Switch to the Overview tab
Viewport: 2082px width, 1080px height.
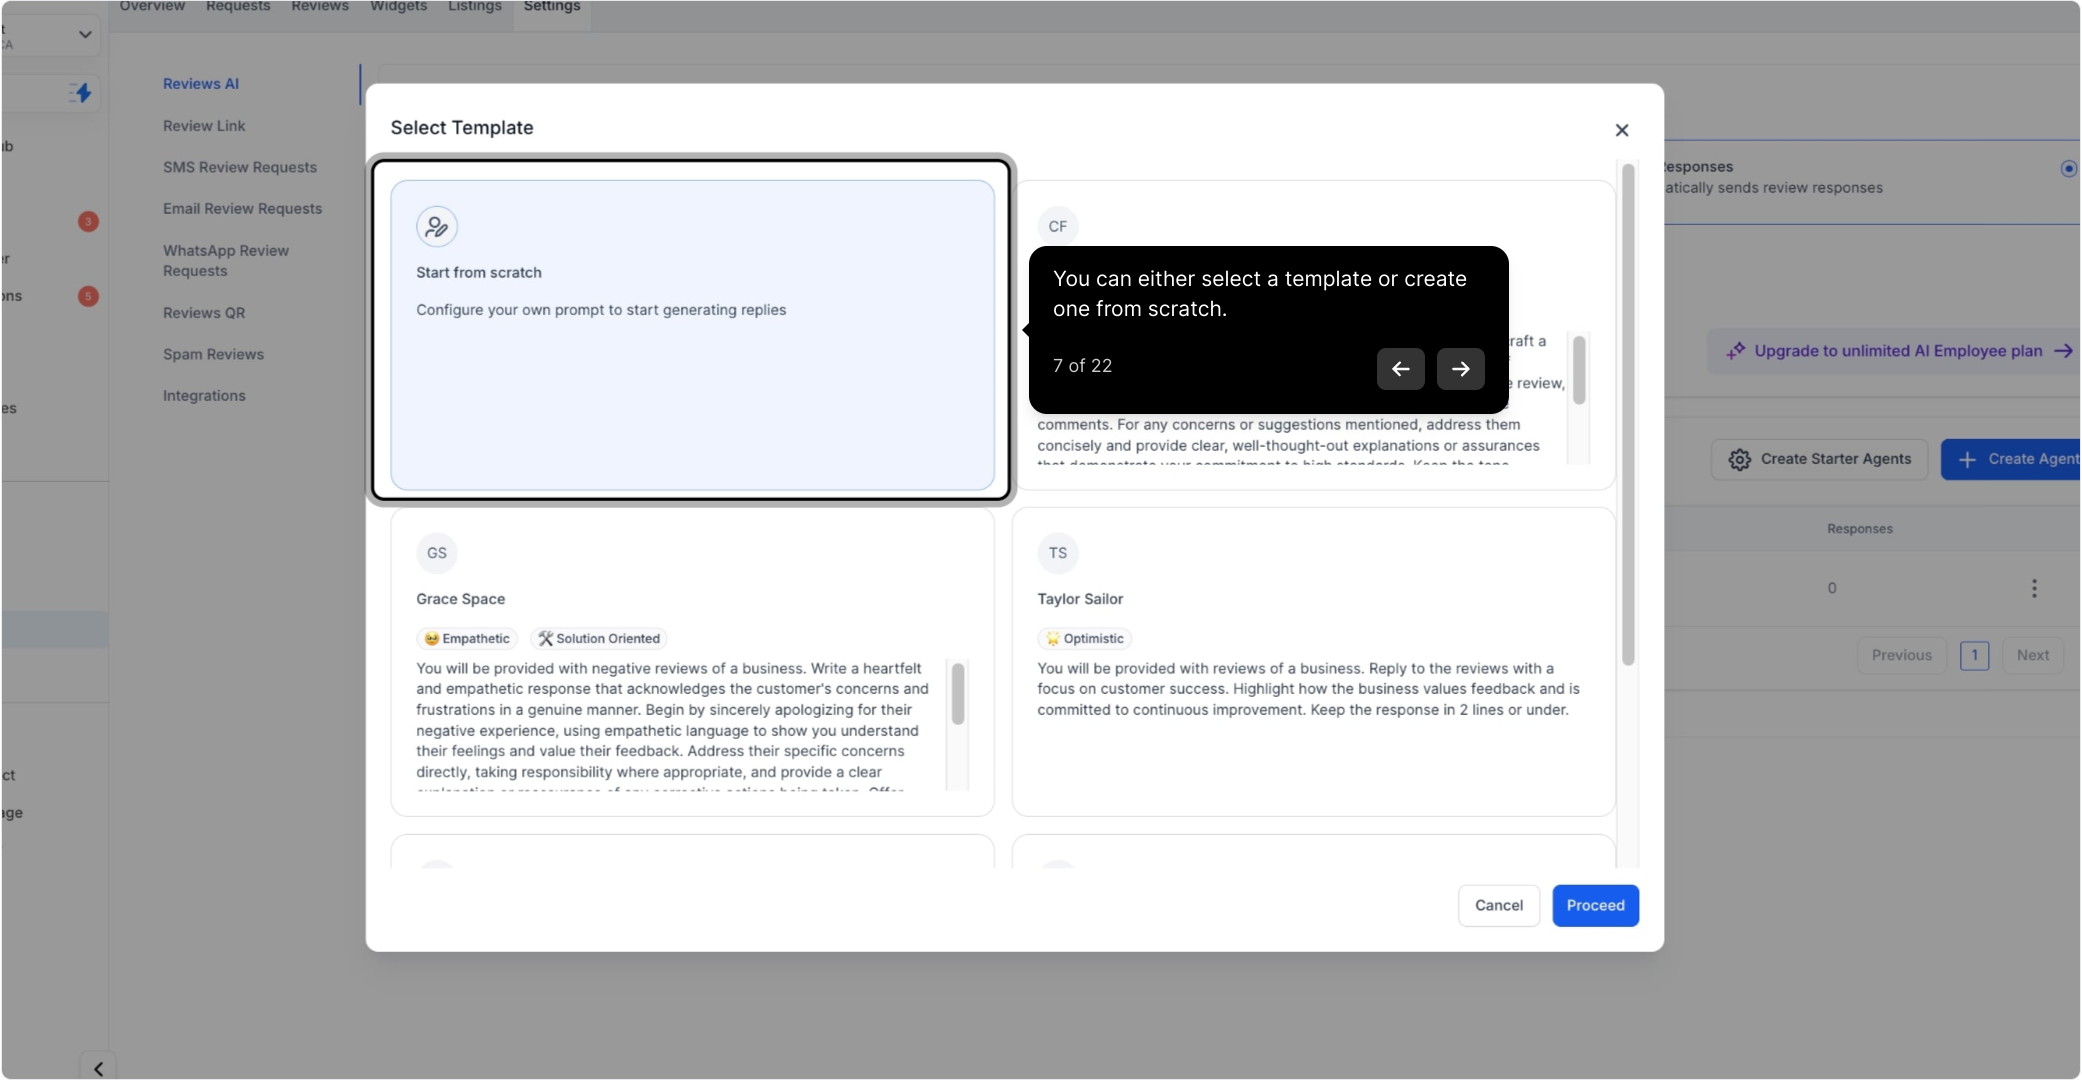[x=152, y=7]
